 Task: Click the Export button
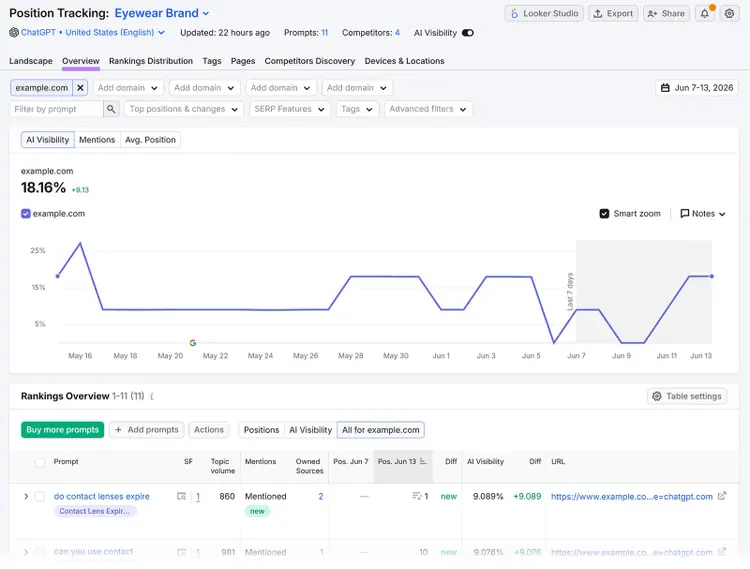(613, 13)
